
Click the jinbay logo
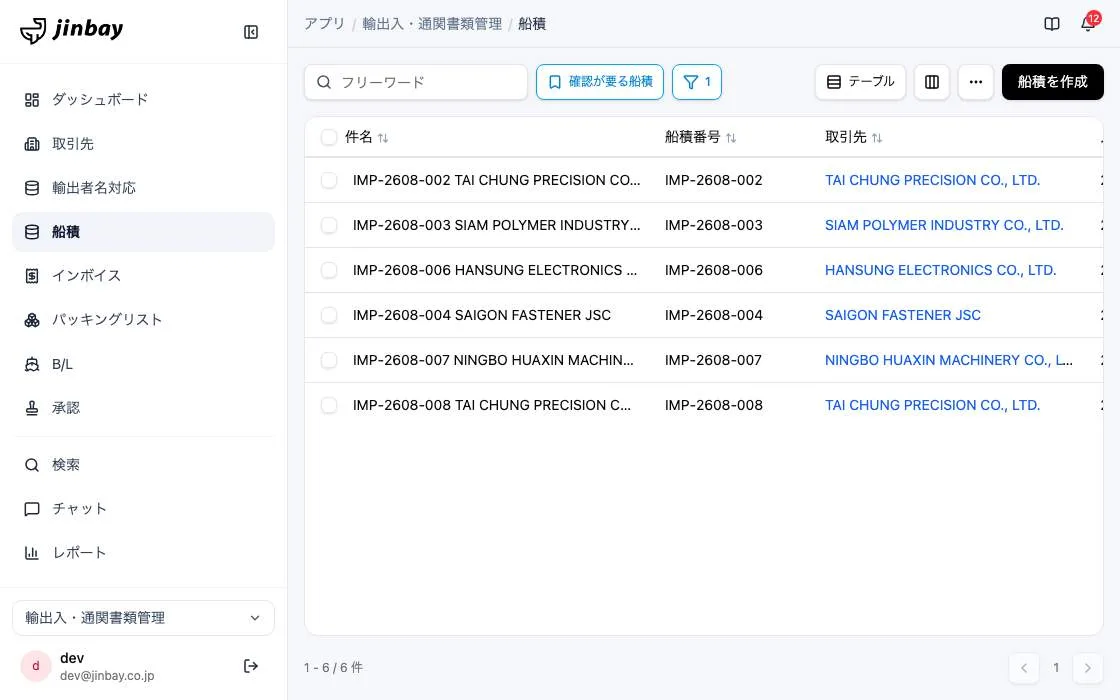tap(71, 30)
